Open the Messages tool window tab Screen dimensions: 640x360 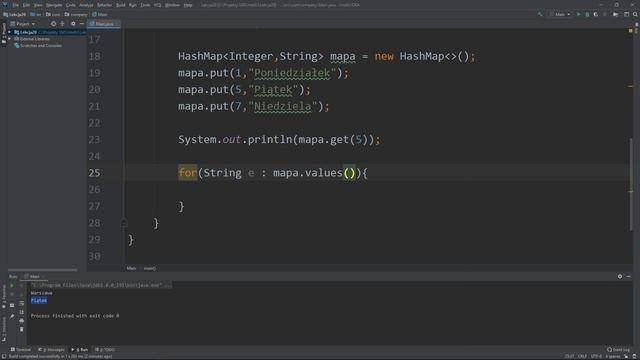pos(51,350)
